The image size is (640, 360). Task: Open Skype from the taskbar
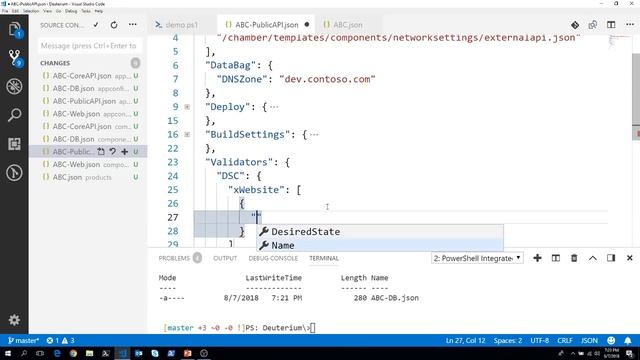click(155, 353)
